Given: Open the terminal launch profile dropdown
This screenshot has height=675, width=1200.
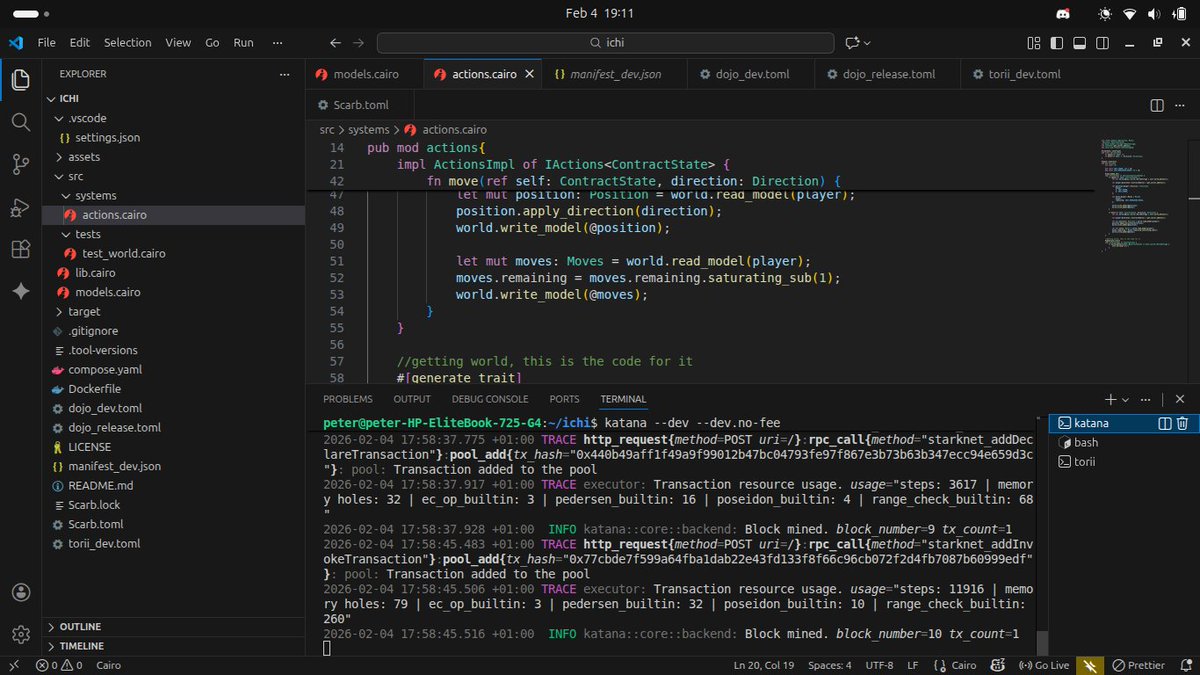Looking at the screenshot, I should (x=1125, y=399).
